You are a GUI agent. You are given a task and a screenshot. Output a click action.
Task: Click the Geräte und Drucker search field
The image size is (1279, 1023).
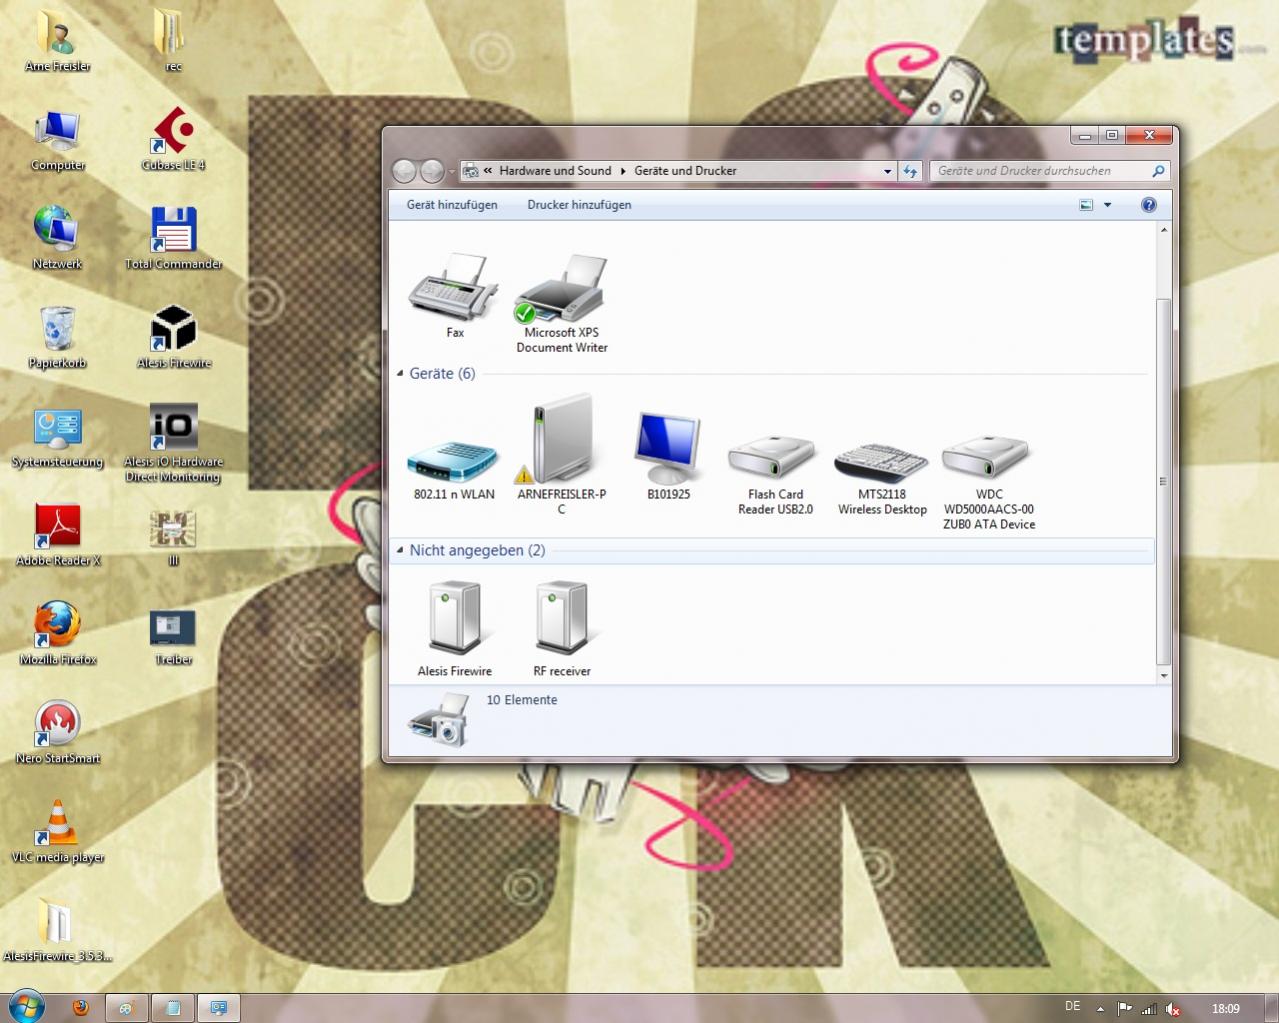(1040, 171)
